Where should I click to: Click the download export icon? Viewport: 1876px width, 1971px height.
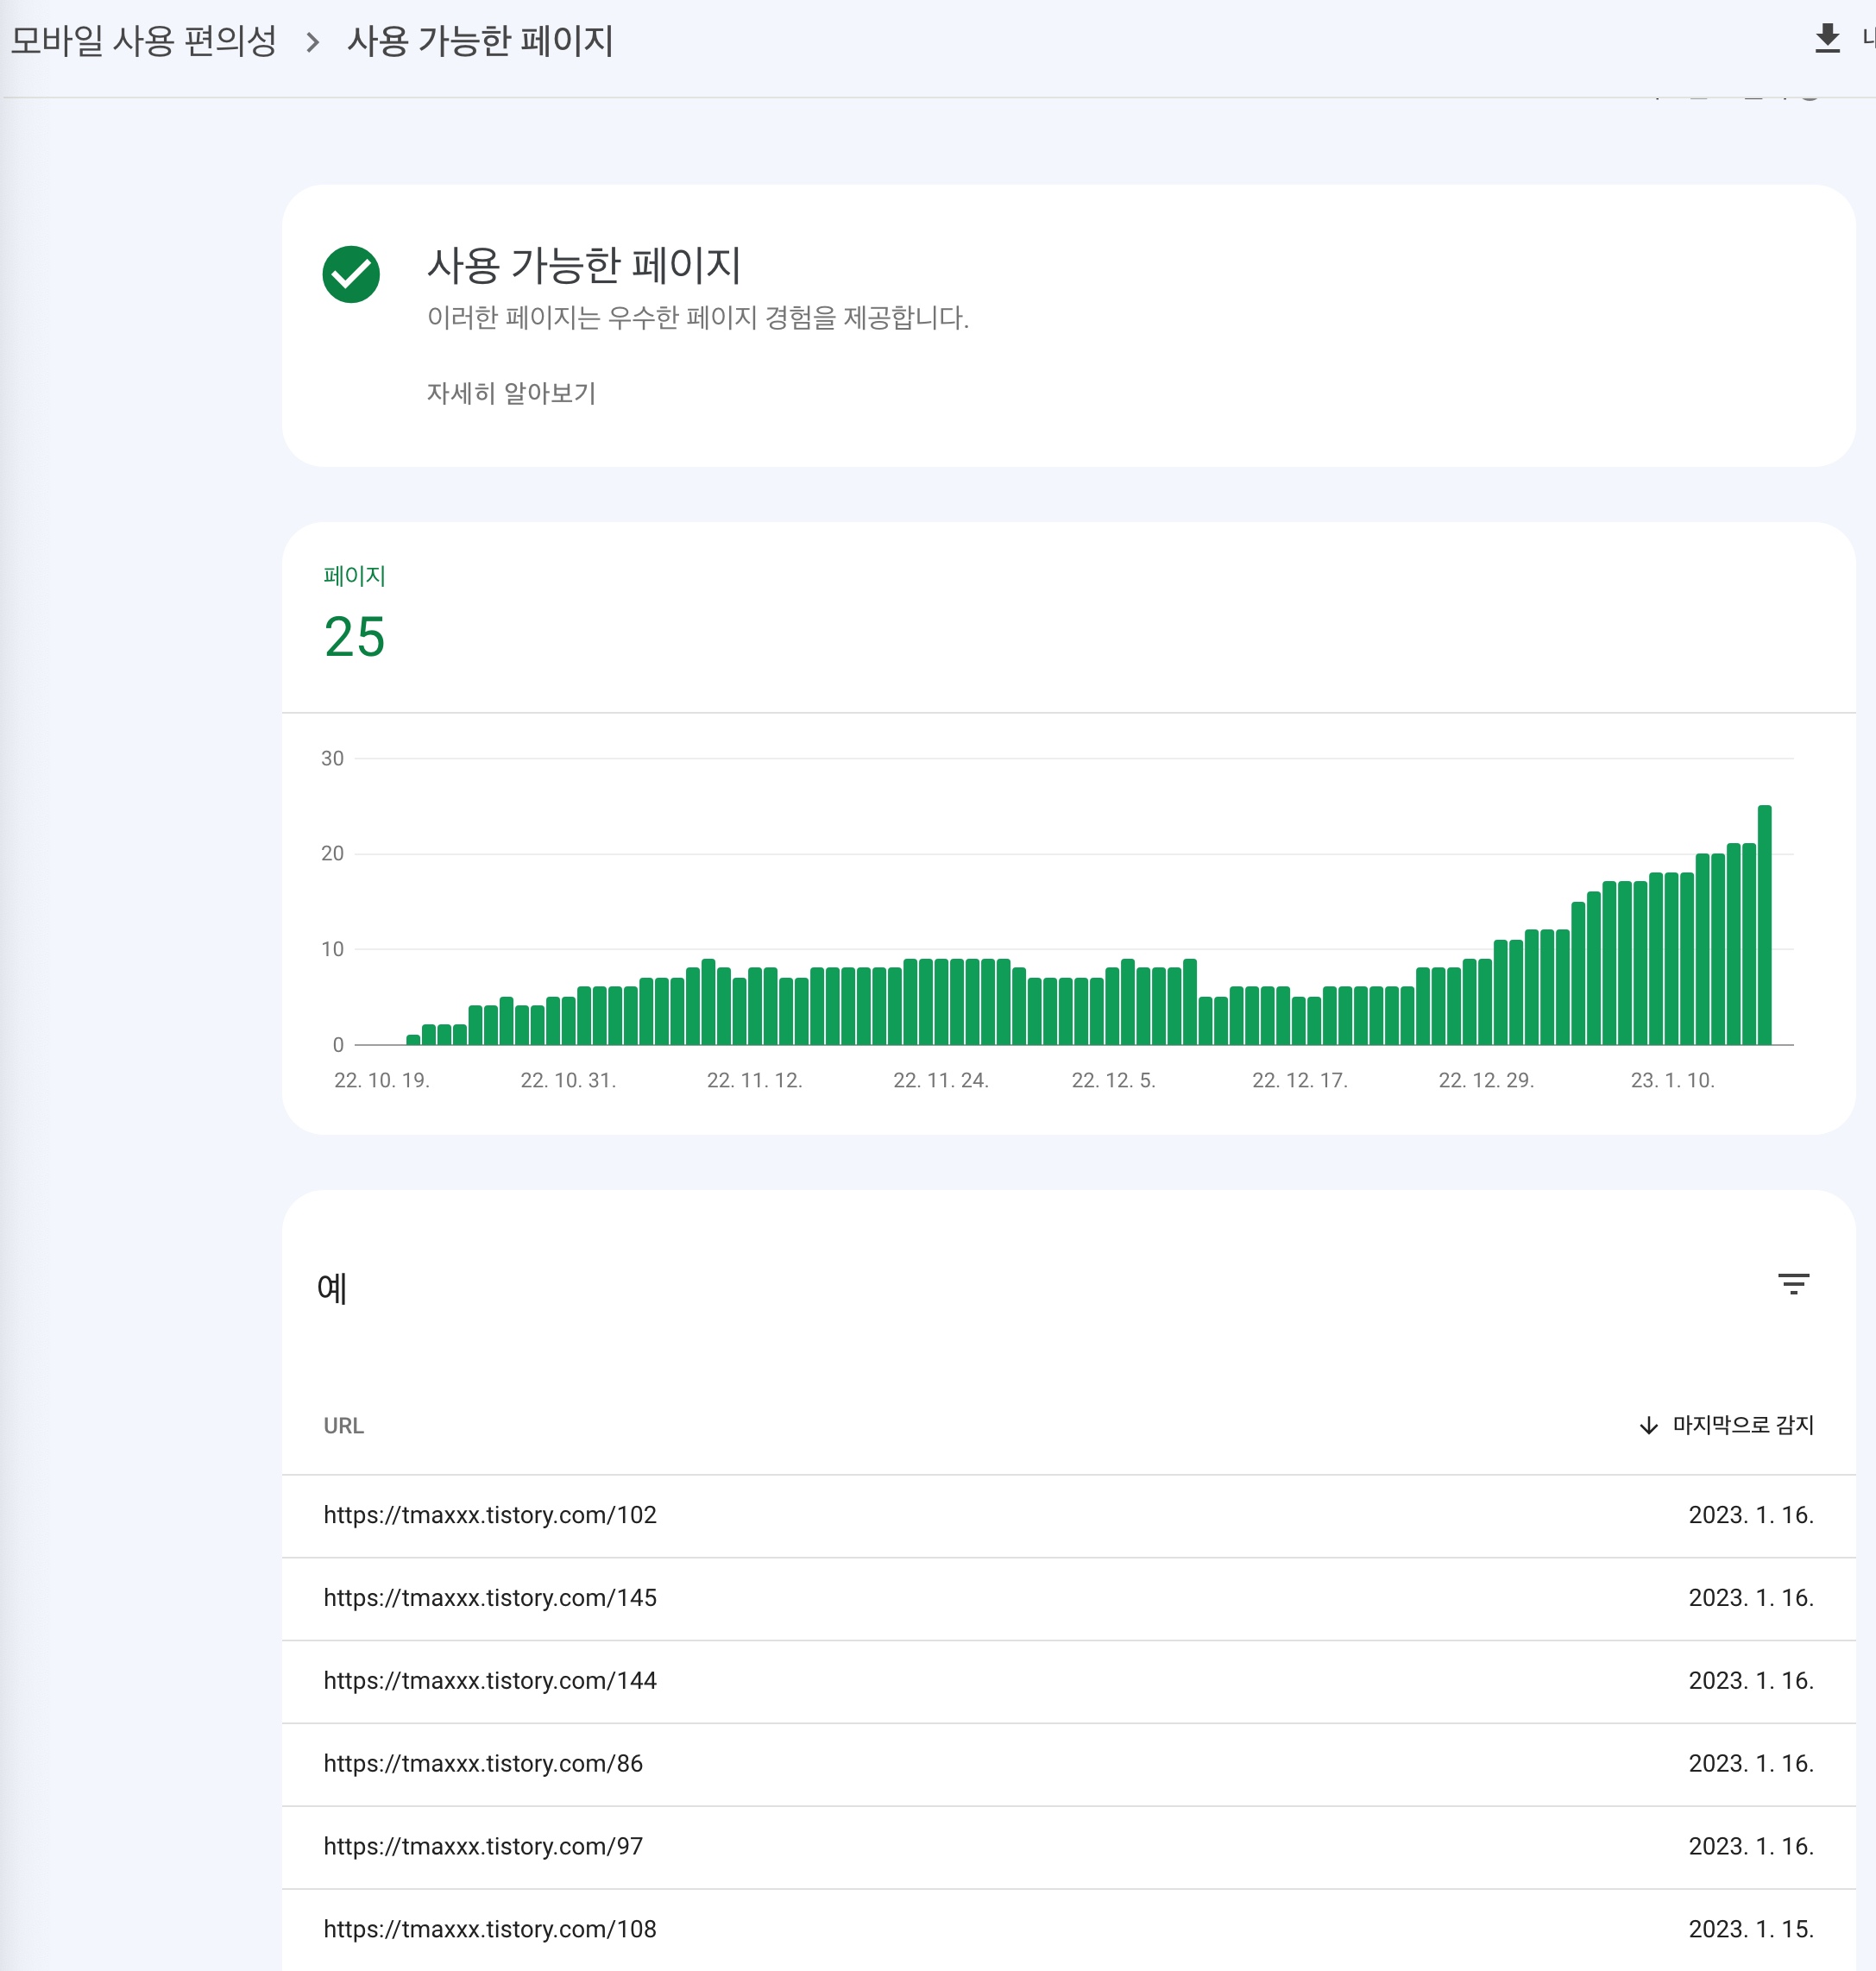pos(1826,39)
